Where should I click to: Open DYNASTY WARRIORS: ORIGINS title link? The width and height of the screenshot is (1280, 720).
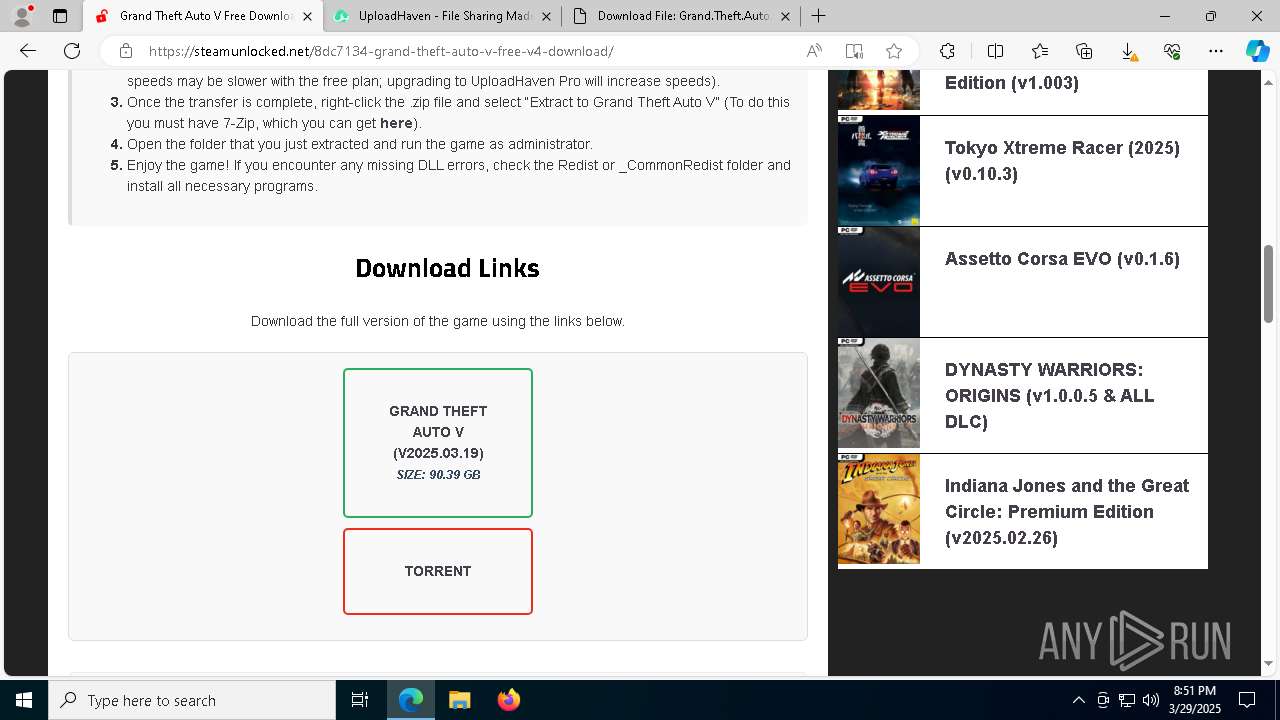coord(1049,396)
